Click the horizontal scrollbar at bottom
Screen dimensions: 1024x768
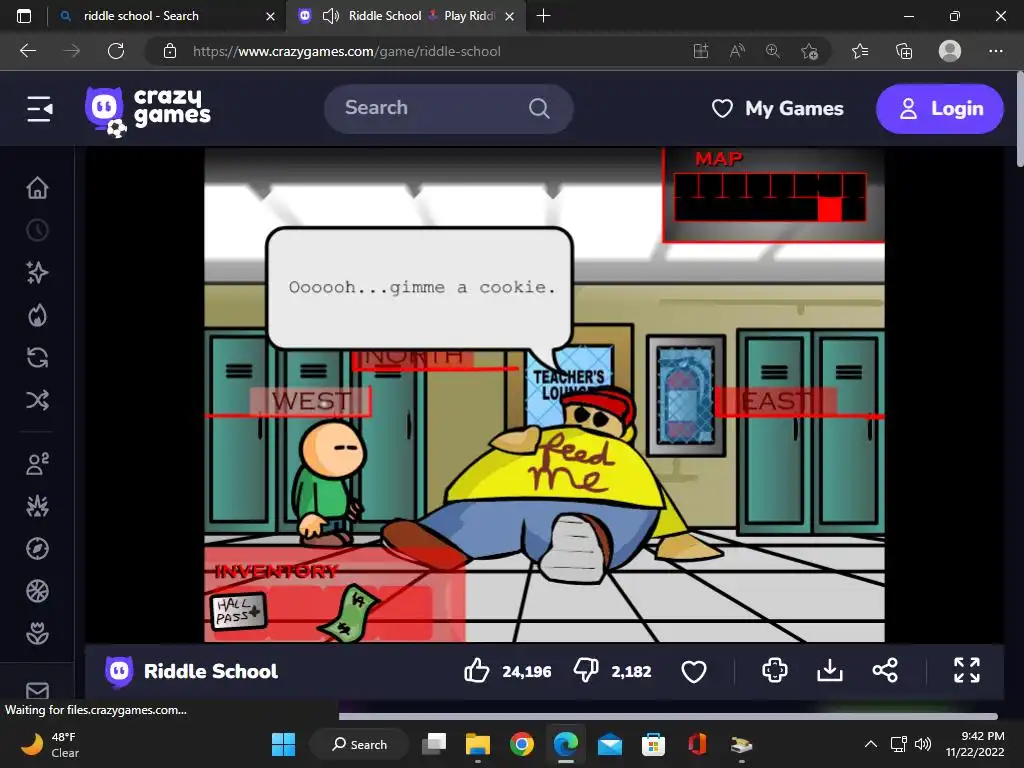tap(667, 716)
